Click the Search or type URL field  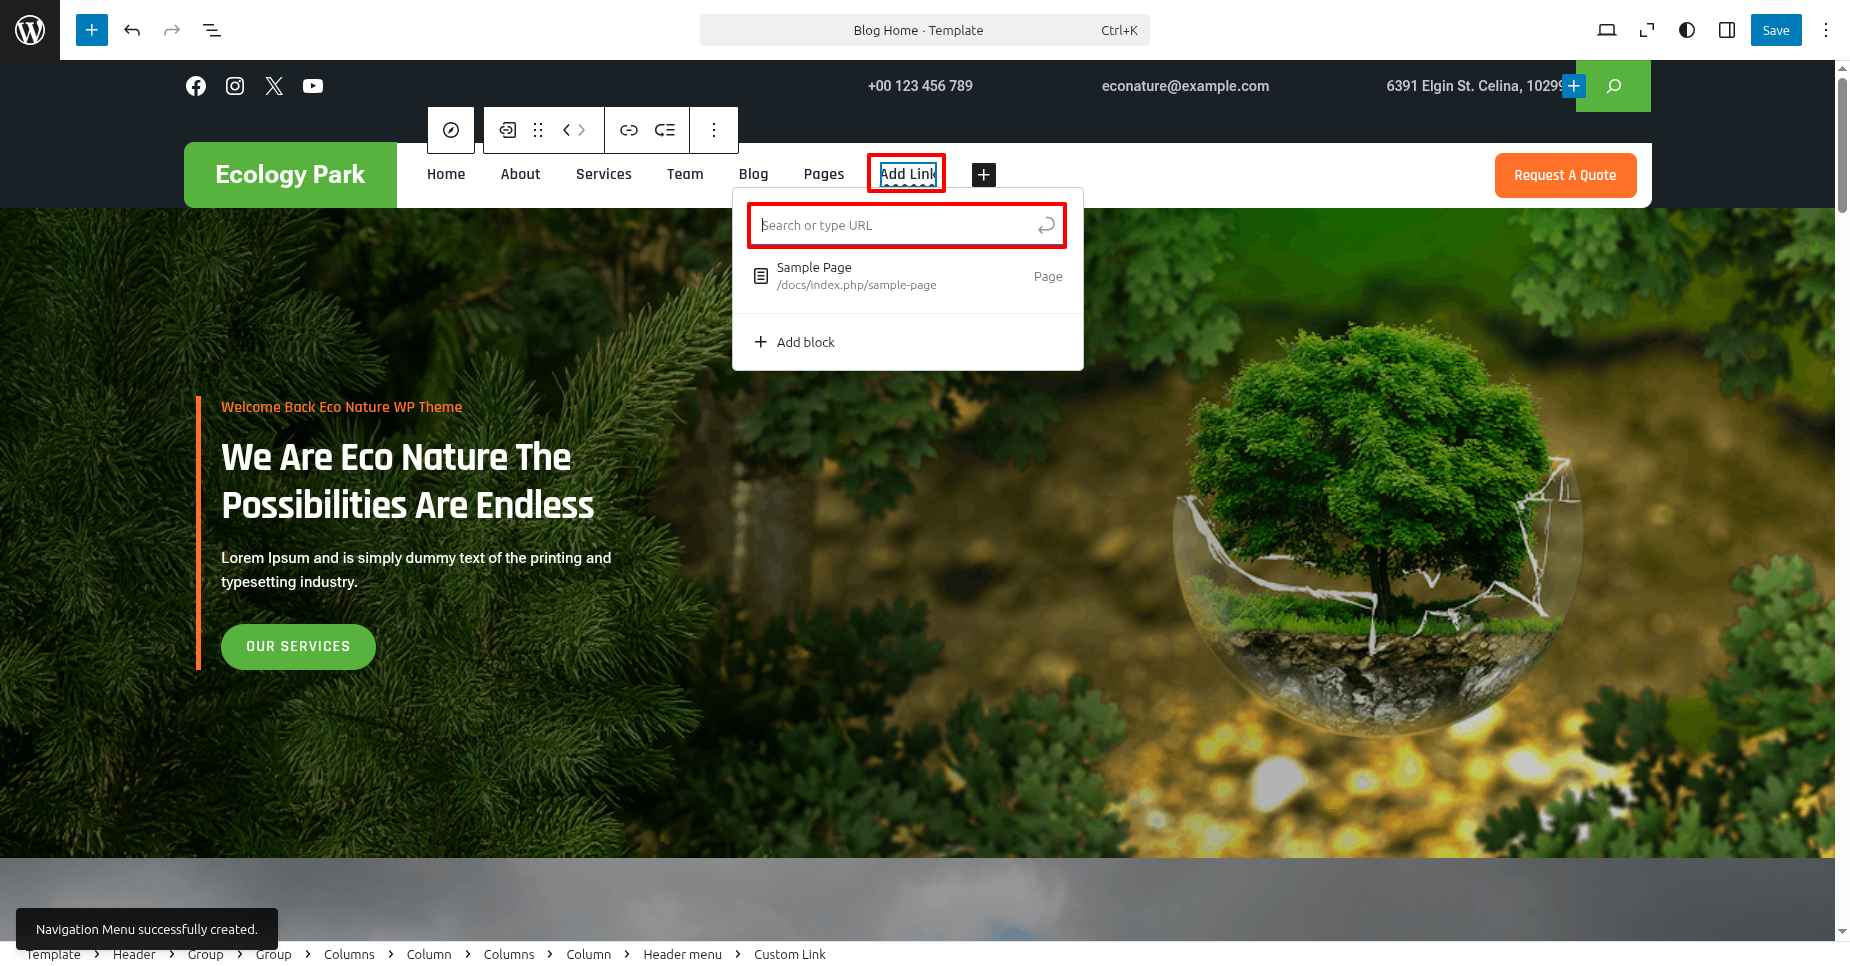(895, 226)
